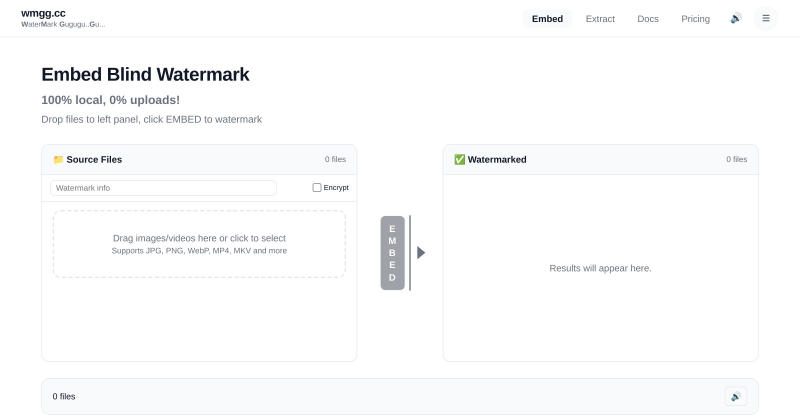This screenshot has height=420, width=800.
Task: Click the green checkmark icon beside Watermarked
Action: 460,160
